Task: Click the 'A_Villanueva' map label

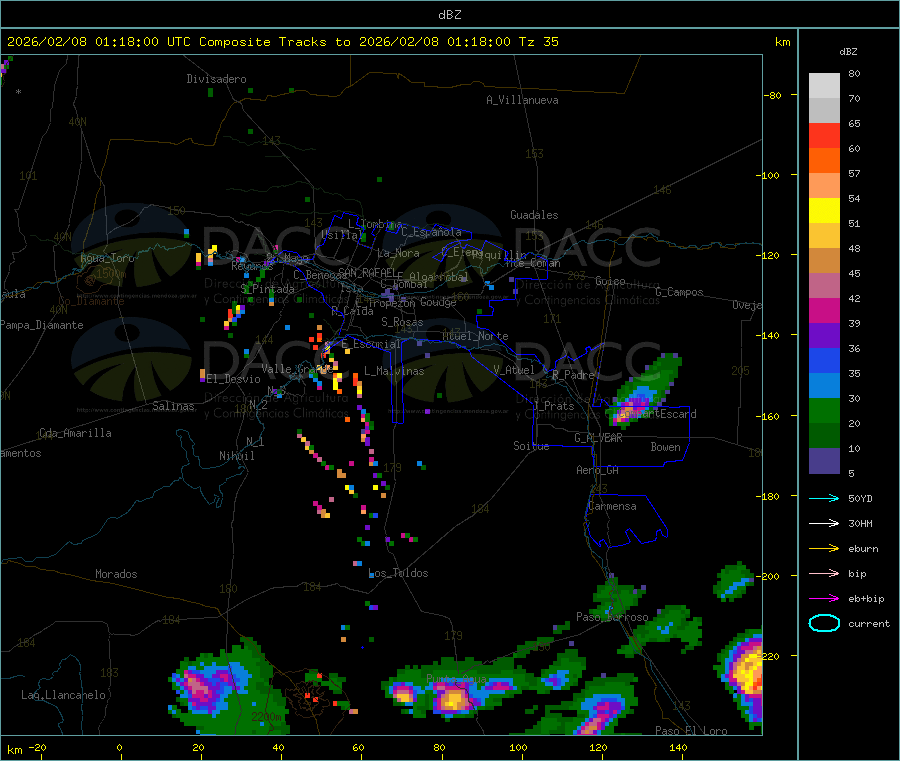Action: (x=522, y=100)
